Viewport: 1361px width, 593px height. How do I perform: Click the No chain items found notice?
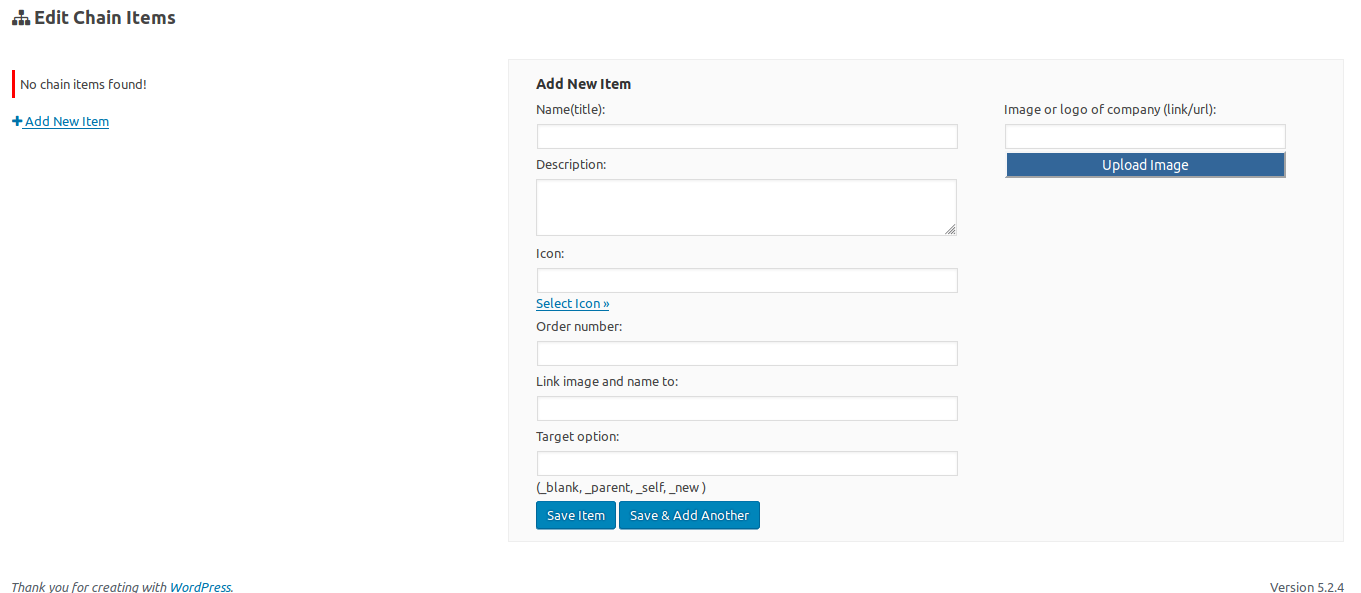point(83,84)
